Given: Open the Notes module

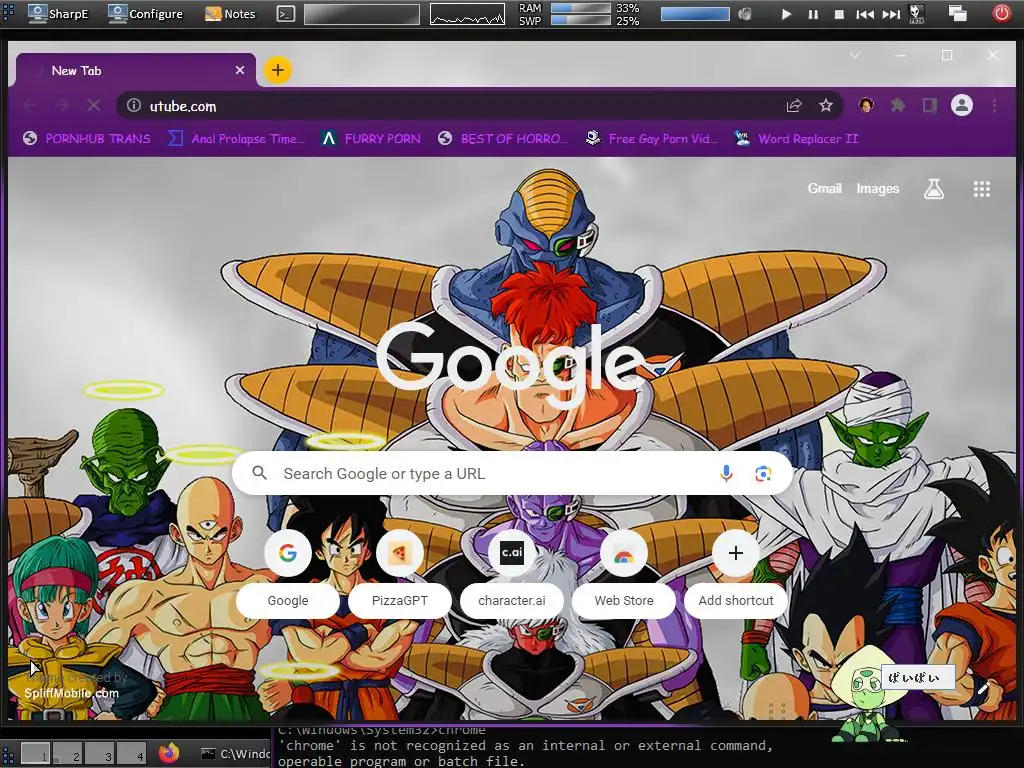Looking at the screenshot, I should pyautogui.click(x=230, y=13).
